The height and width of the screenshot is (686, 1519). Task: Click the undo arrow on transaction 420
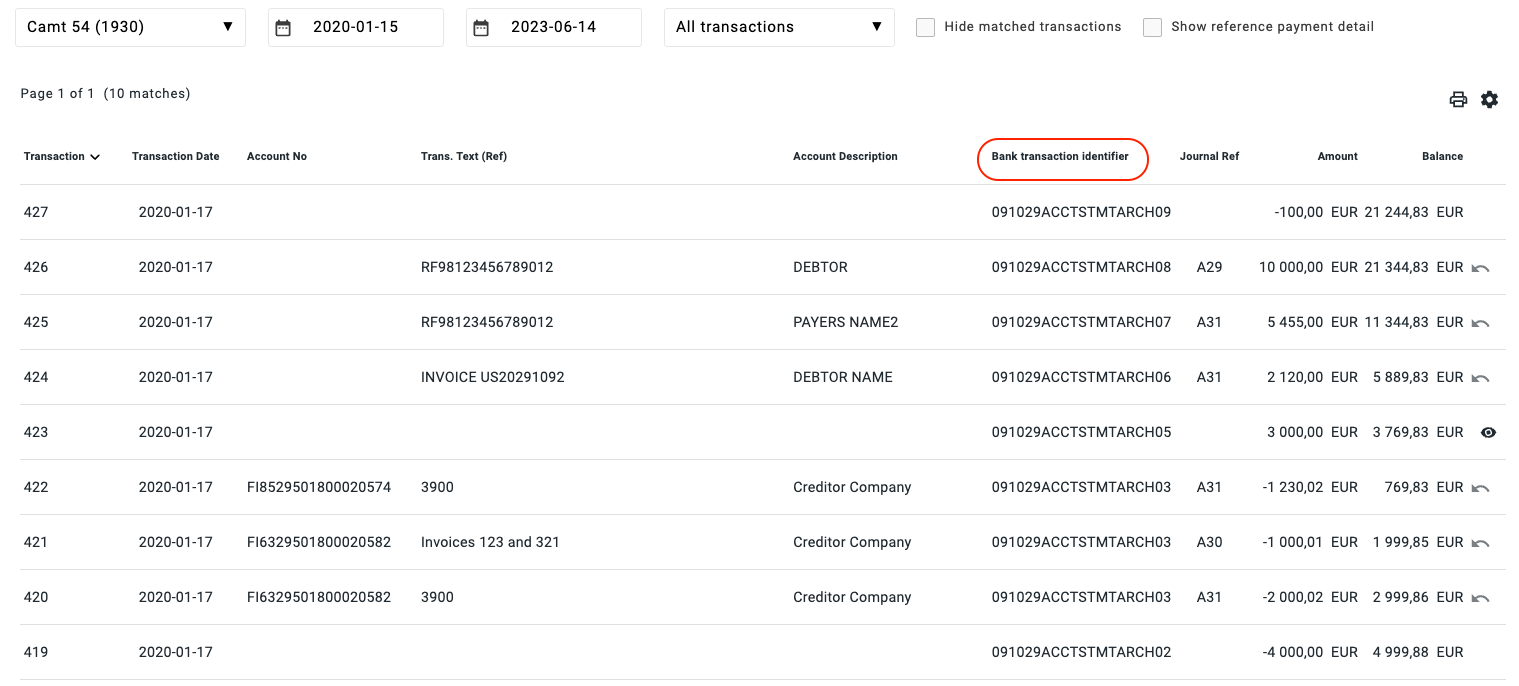1481,598
